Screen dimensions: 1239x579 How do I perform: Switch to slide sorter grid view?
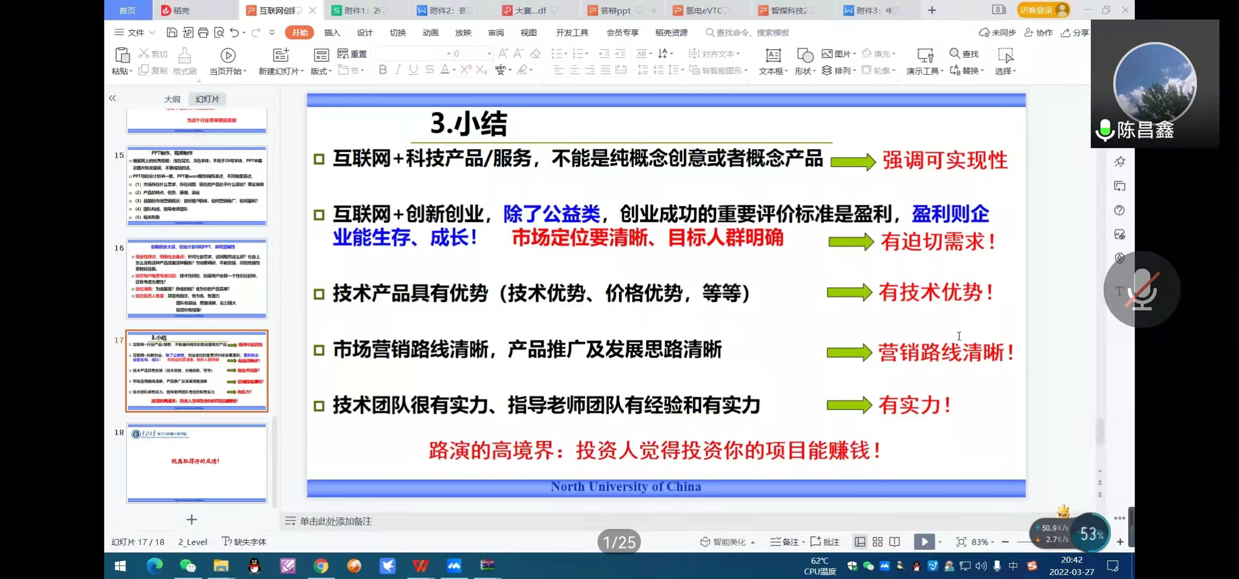click(x=877, y=542)
